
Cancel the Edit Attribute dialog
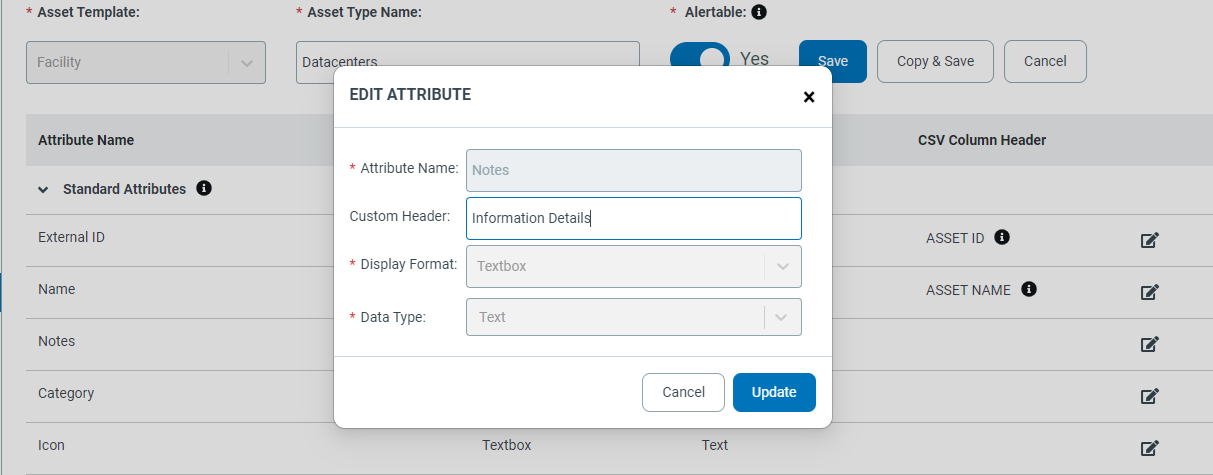click(683, 392)
